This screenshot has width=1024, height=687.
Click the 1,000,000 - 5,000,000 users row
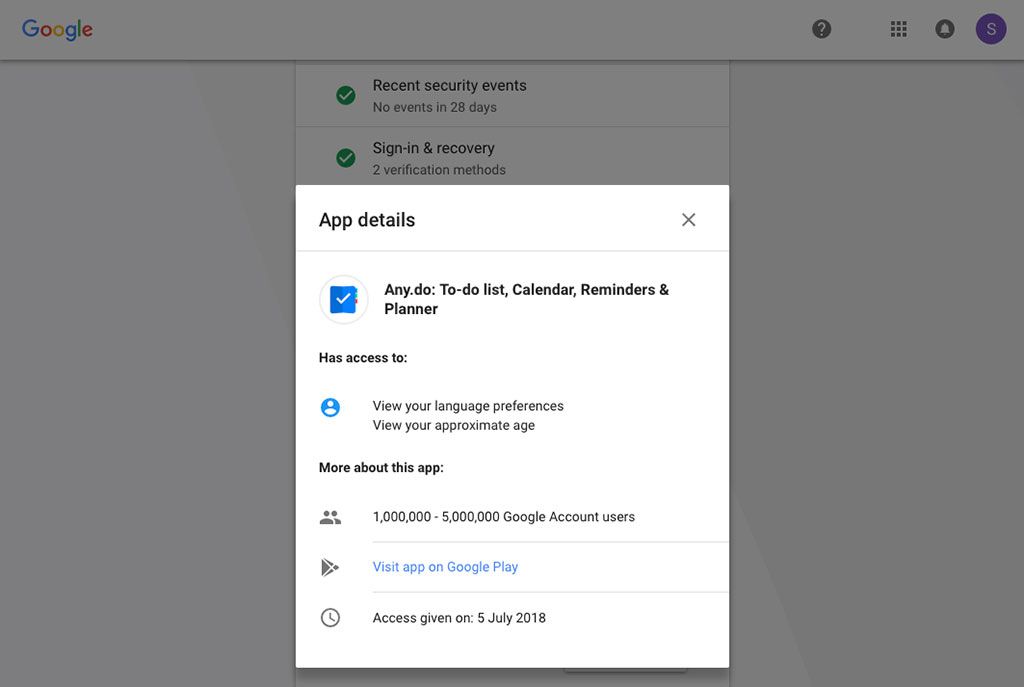coord(503,517)
